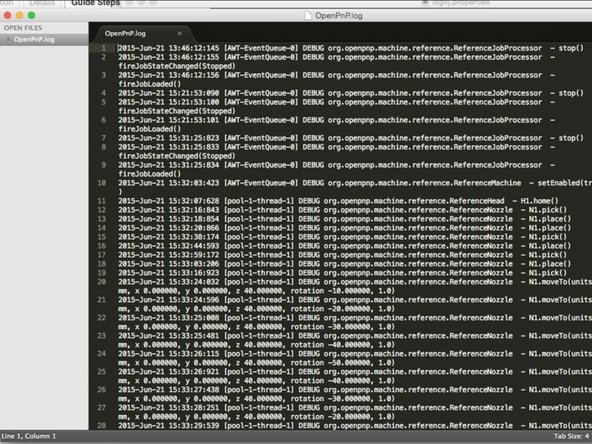Click the OPEN FILES sidebar header

coord(23,28)
